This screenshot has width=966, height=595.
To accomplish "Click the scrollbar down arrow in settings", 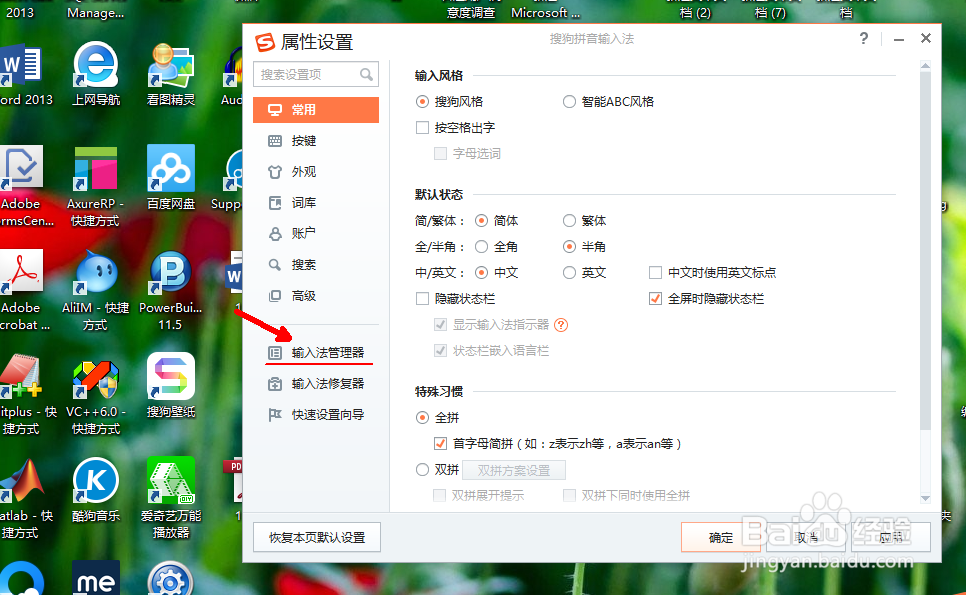I will [x=925, y=498].
